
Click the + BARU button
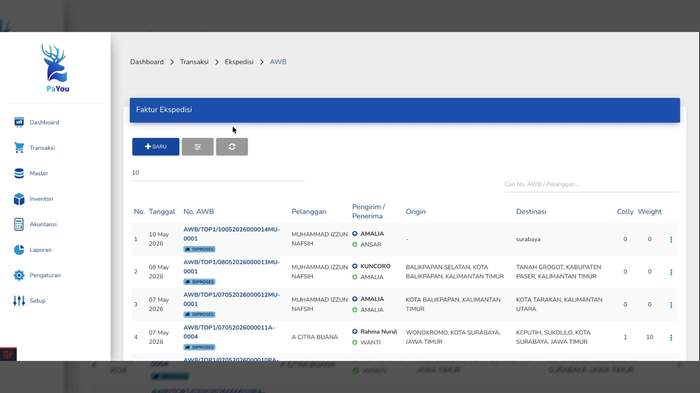155,146
